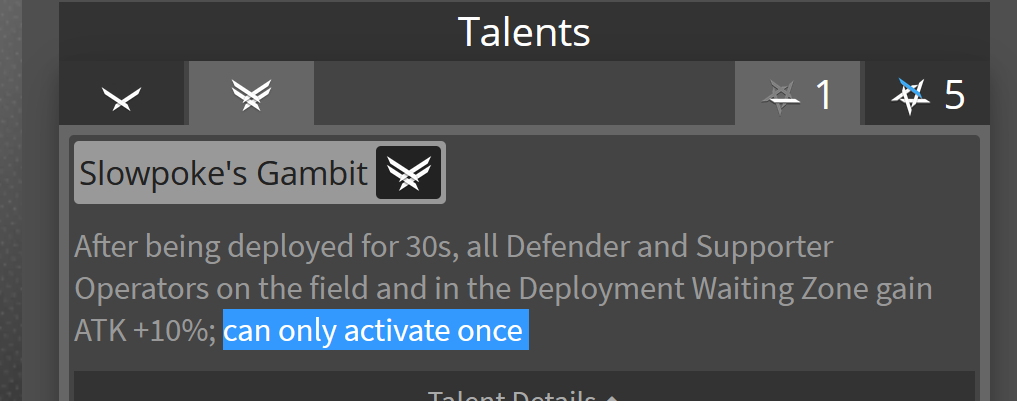
Task: Switch to the Elite 1 single-chevron tab
Action: pos(122,96)
